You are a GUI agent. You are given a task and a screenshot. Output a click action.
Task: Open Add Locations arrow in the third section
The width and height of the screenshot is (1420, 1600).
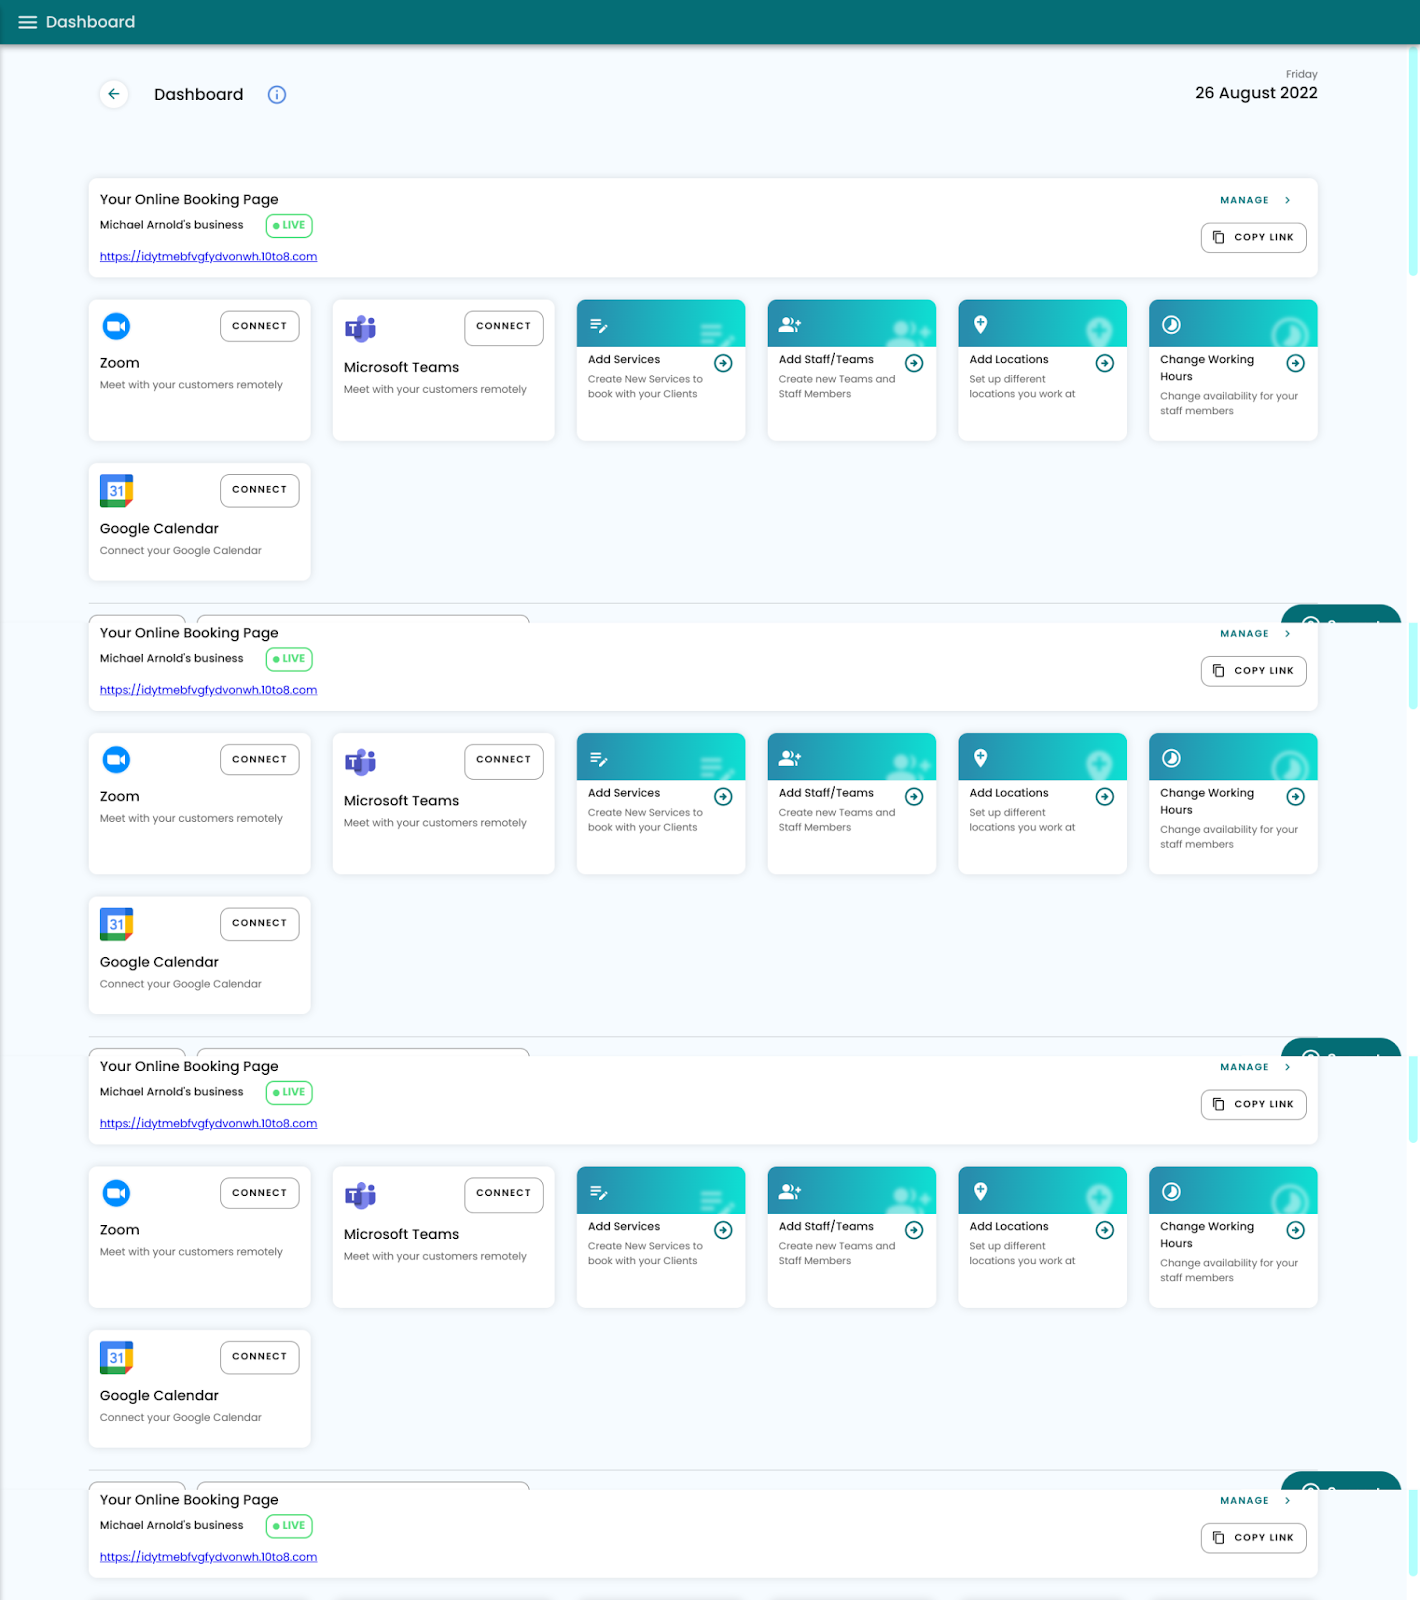pyautogui.click(x=1105, y=1230)
